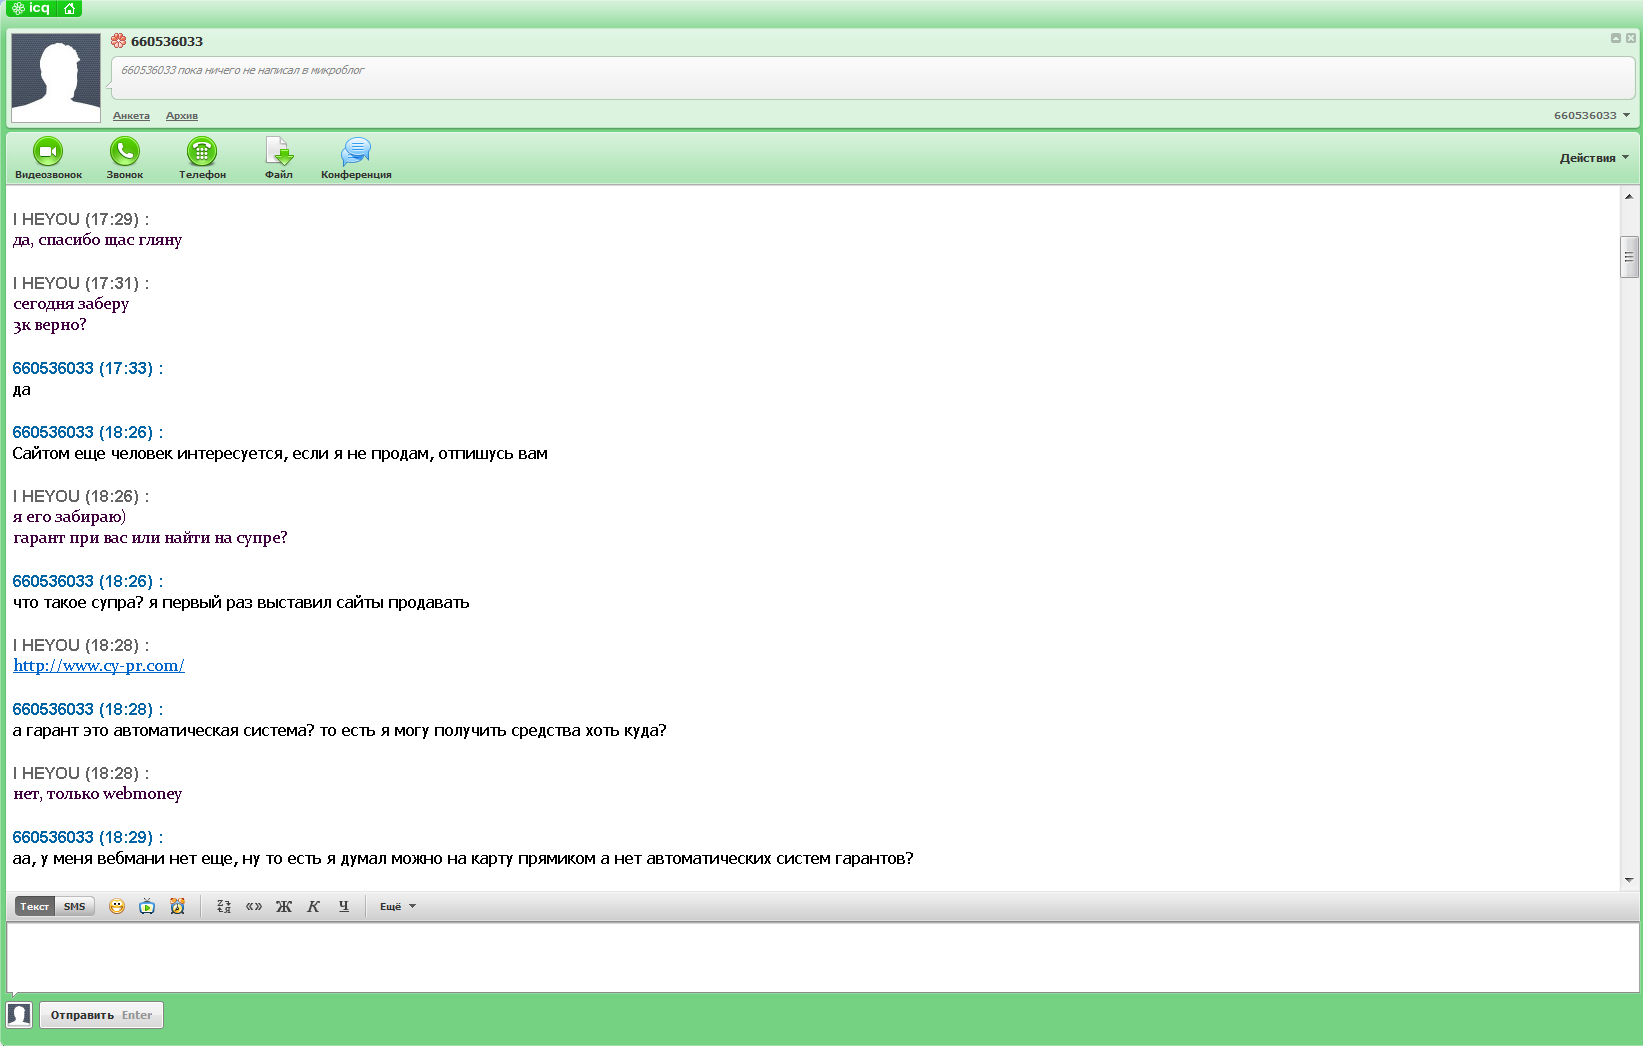Send a file with the Файл icon
This screenshot has width=1643, height=1046.
tap(279, 158)
